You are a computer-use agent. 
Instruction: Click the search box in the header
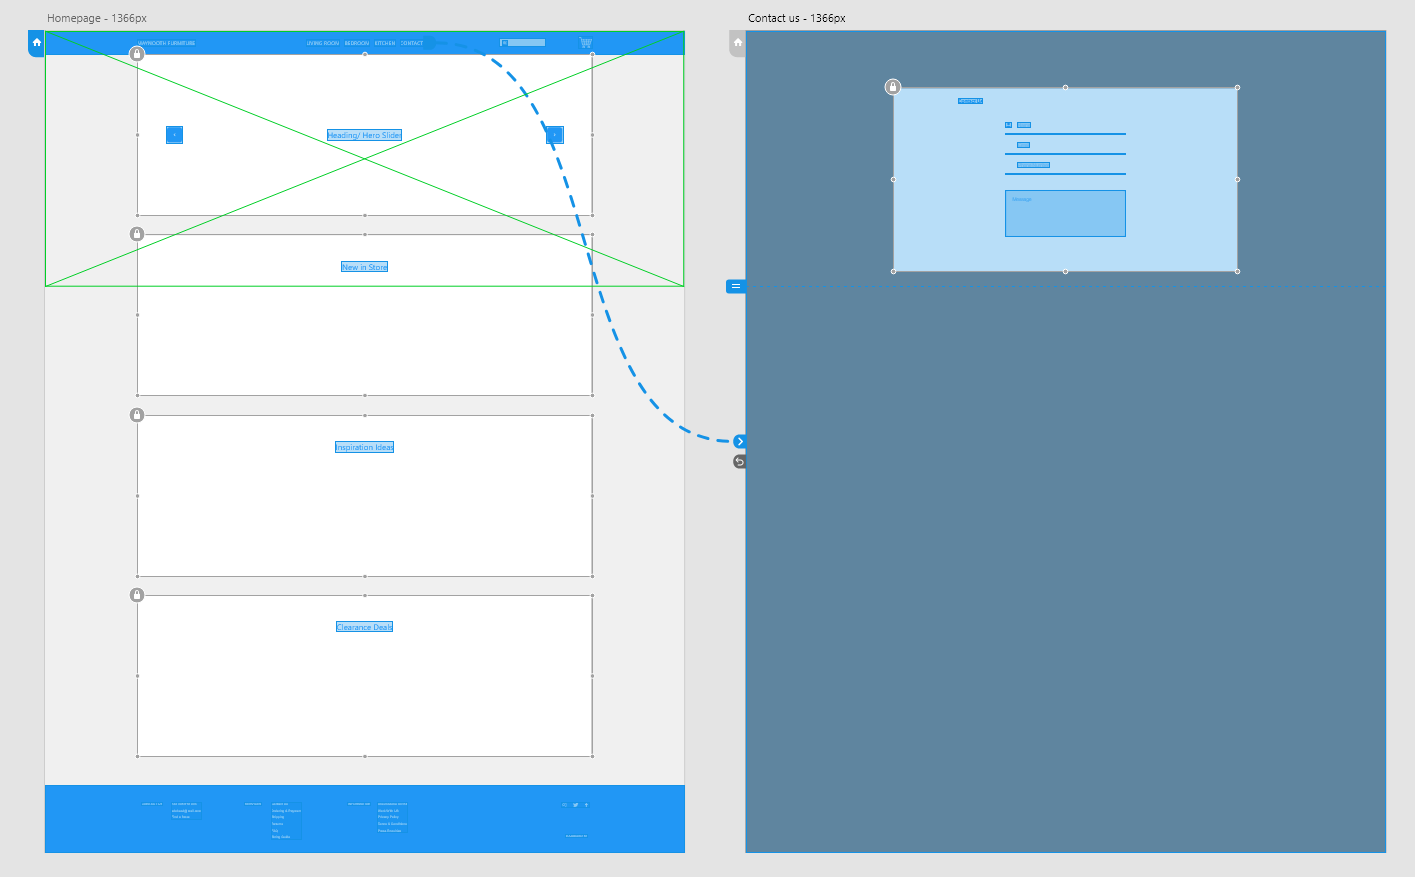tap(523, 43)
